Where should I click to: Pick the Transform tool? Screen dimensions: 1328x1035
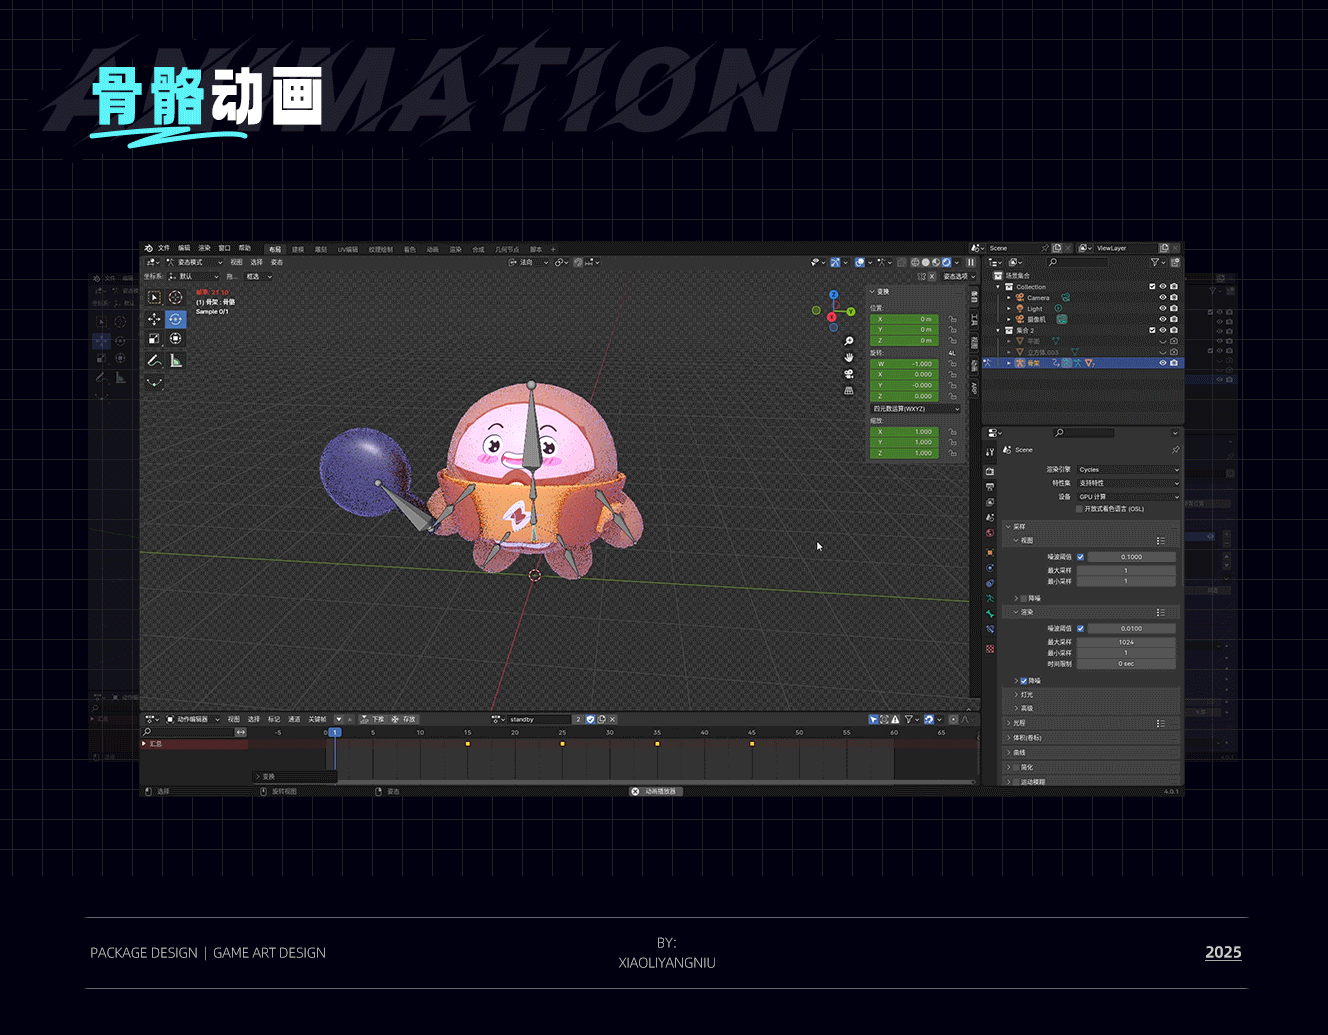pyautogui.click(x=175, y=339)
